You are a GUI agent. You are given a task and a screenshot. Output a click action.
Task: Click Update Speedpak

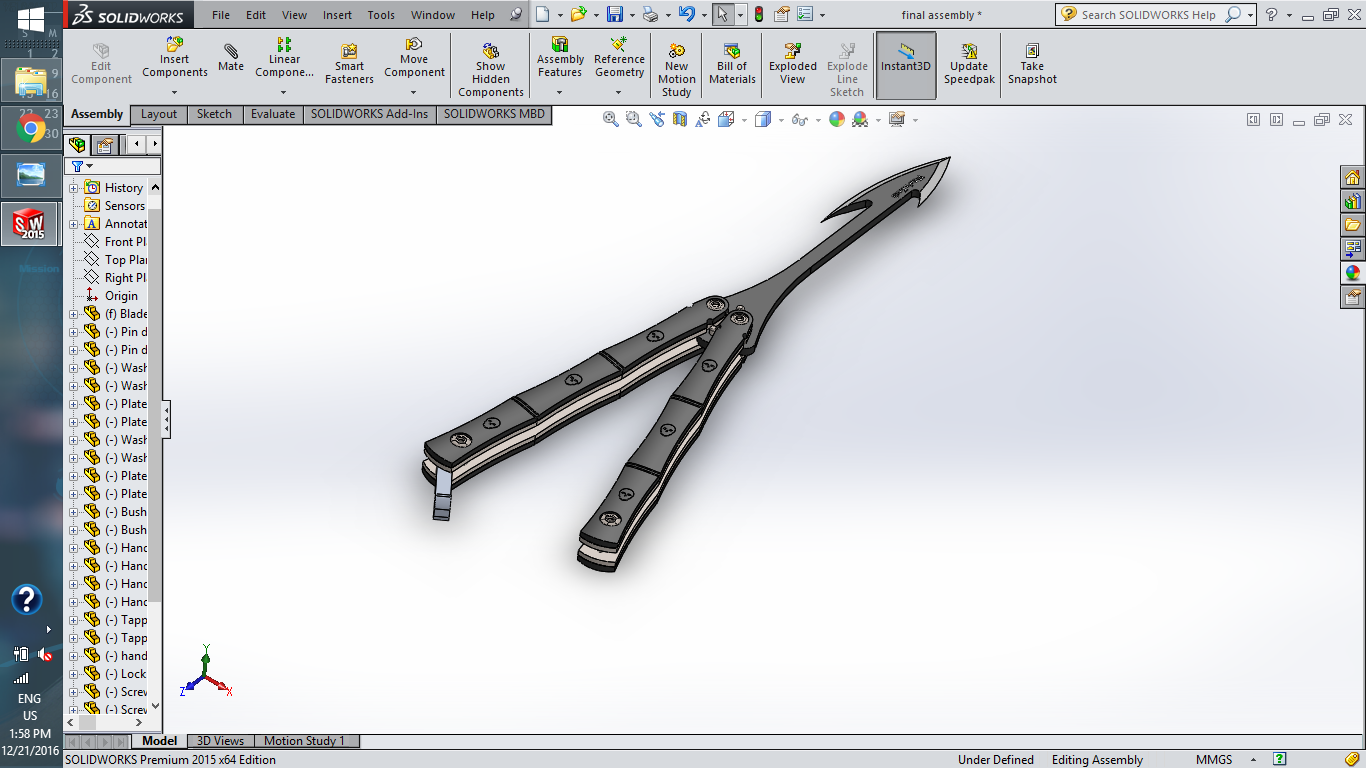pos(968,60)
